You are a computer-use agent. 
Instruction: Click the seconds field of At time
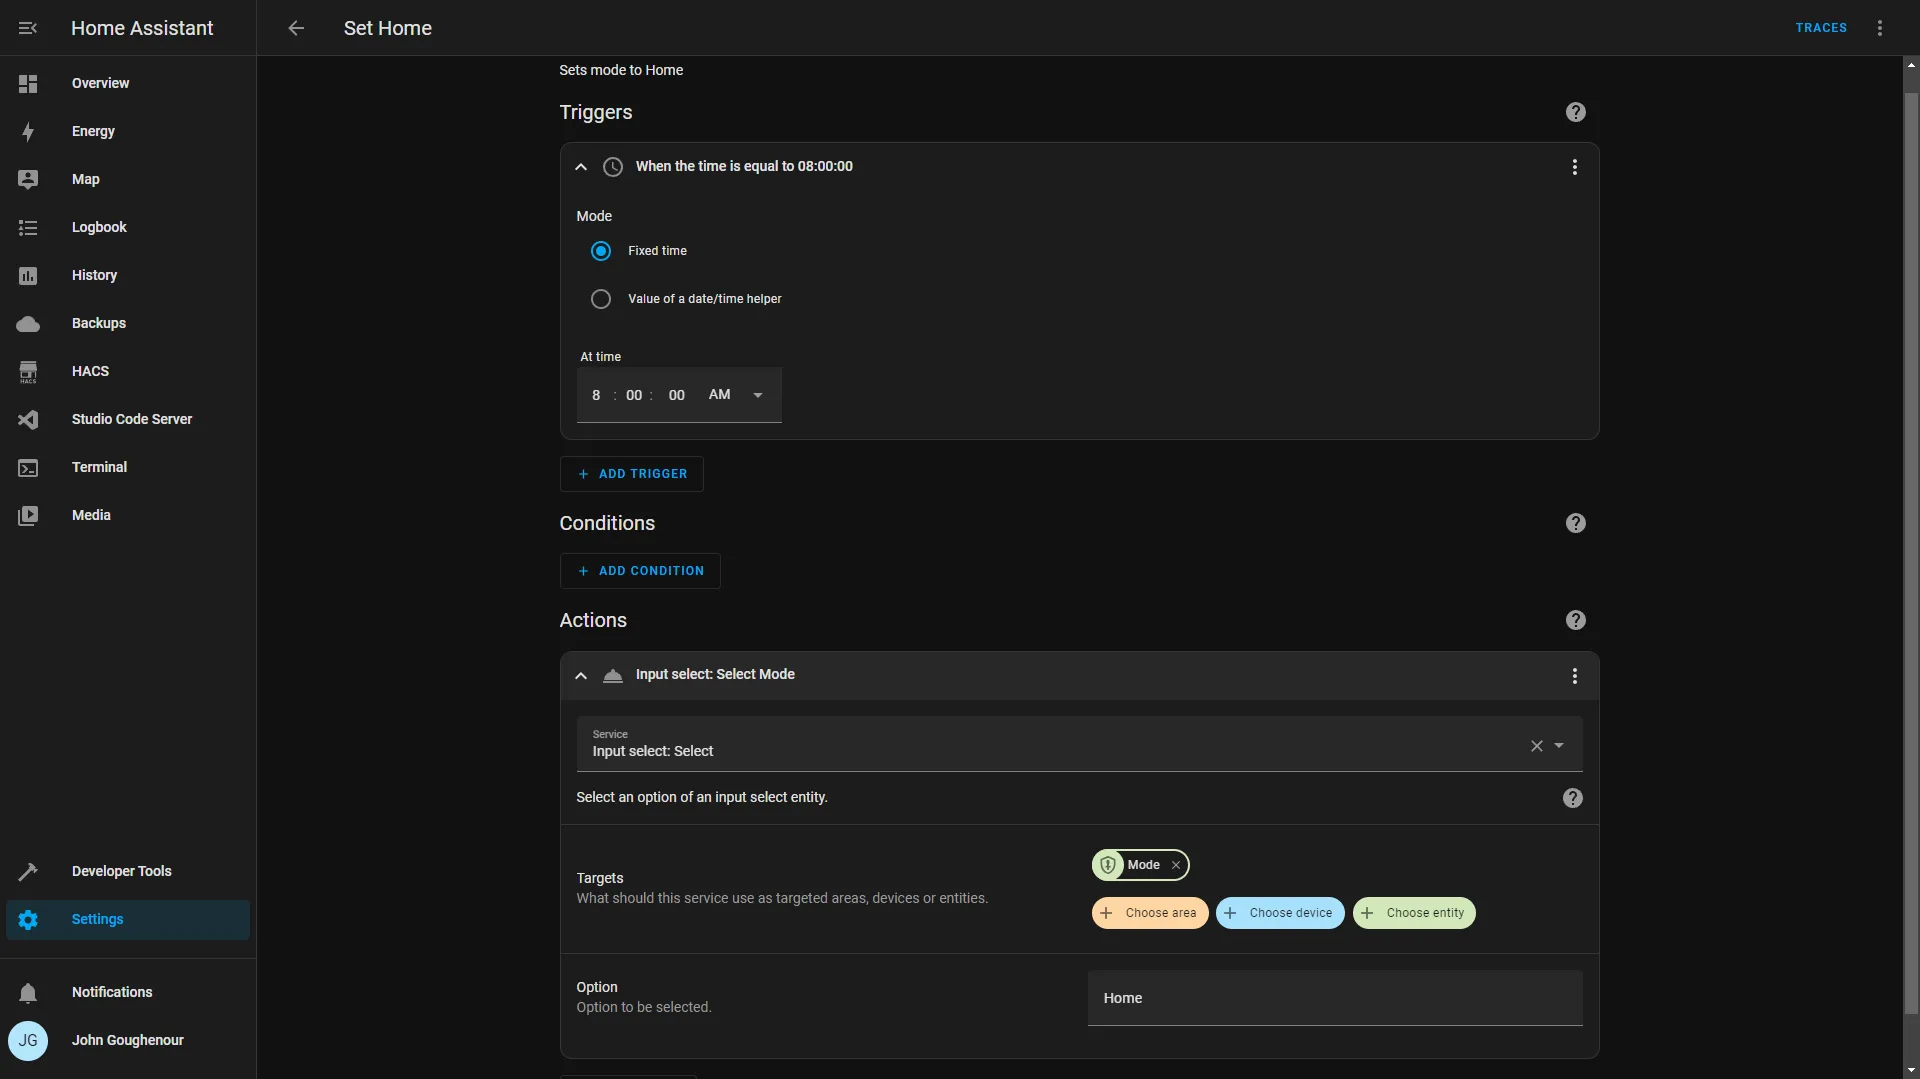coord(677,396)
